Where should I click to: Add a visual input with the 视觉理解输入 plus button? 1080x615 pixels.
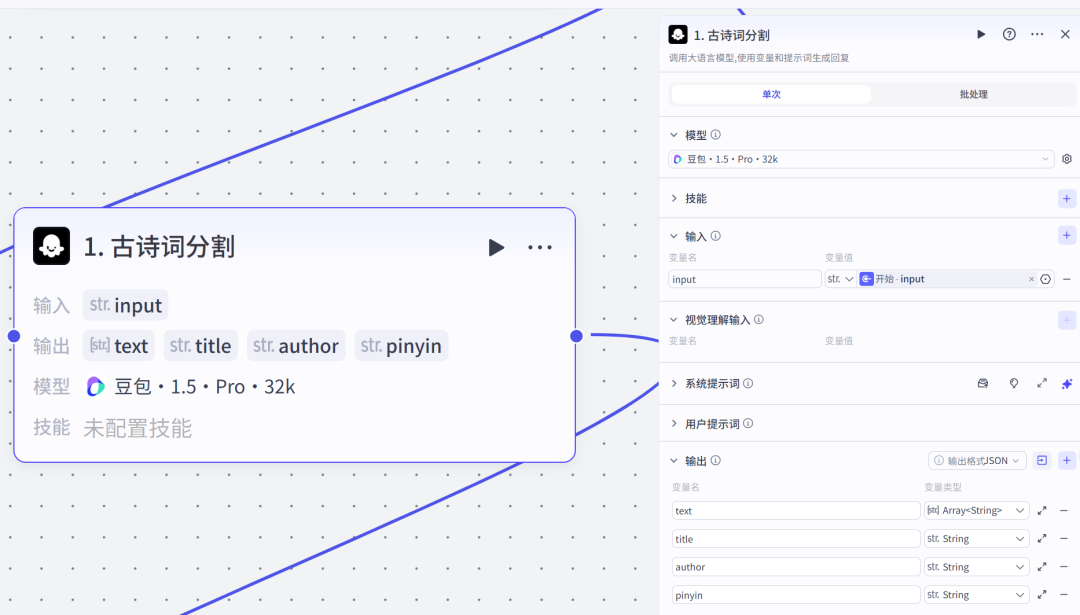click(x=1066, y=320)
